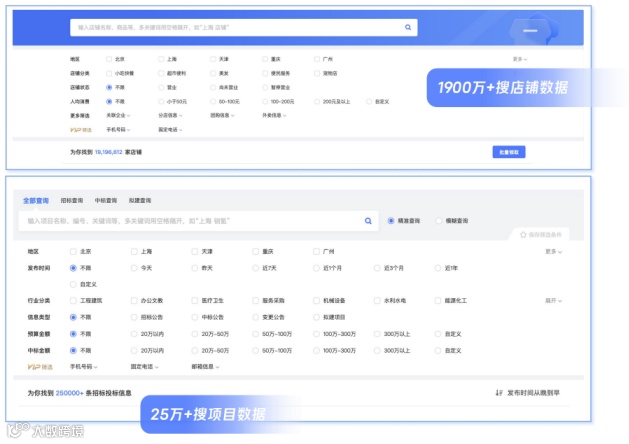The width and height of the screenshot is (629, 444).
Task: Check the 美发 store category
Action: (x=213, y=73)
